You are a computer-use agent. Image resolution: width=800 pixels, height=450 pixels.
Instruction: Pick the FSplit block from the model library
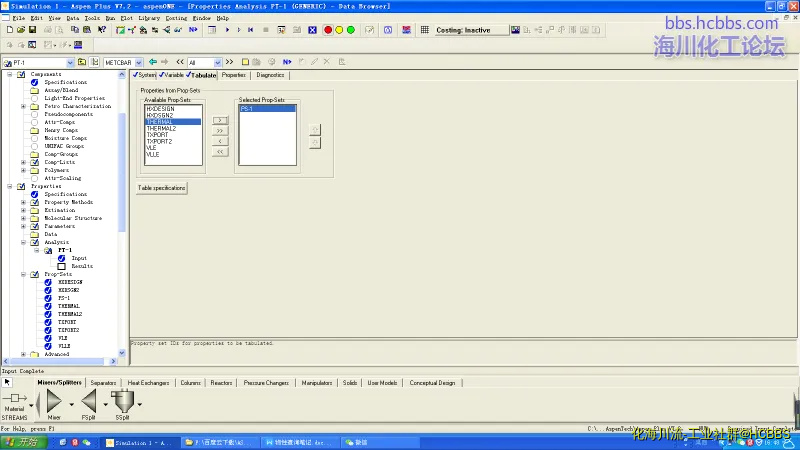tap(89, 403)
